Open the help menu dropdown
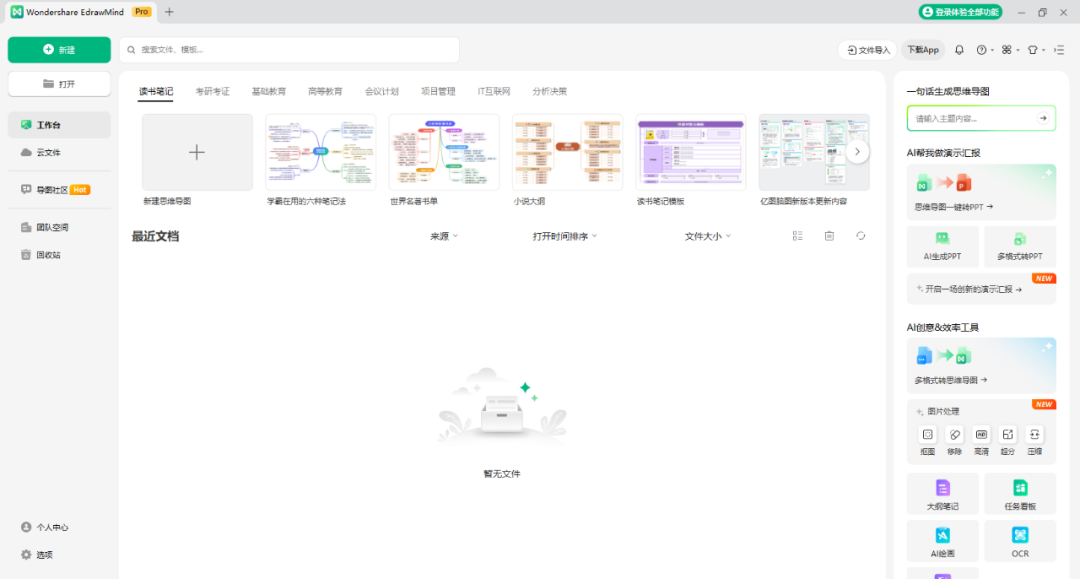The image size is (1080, 579). pyautogui.click(x=984, y=50)
